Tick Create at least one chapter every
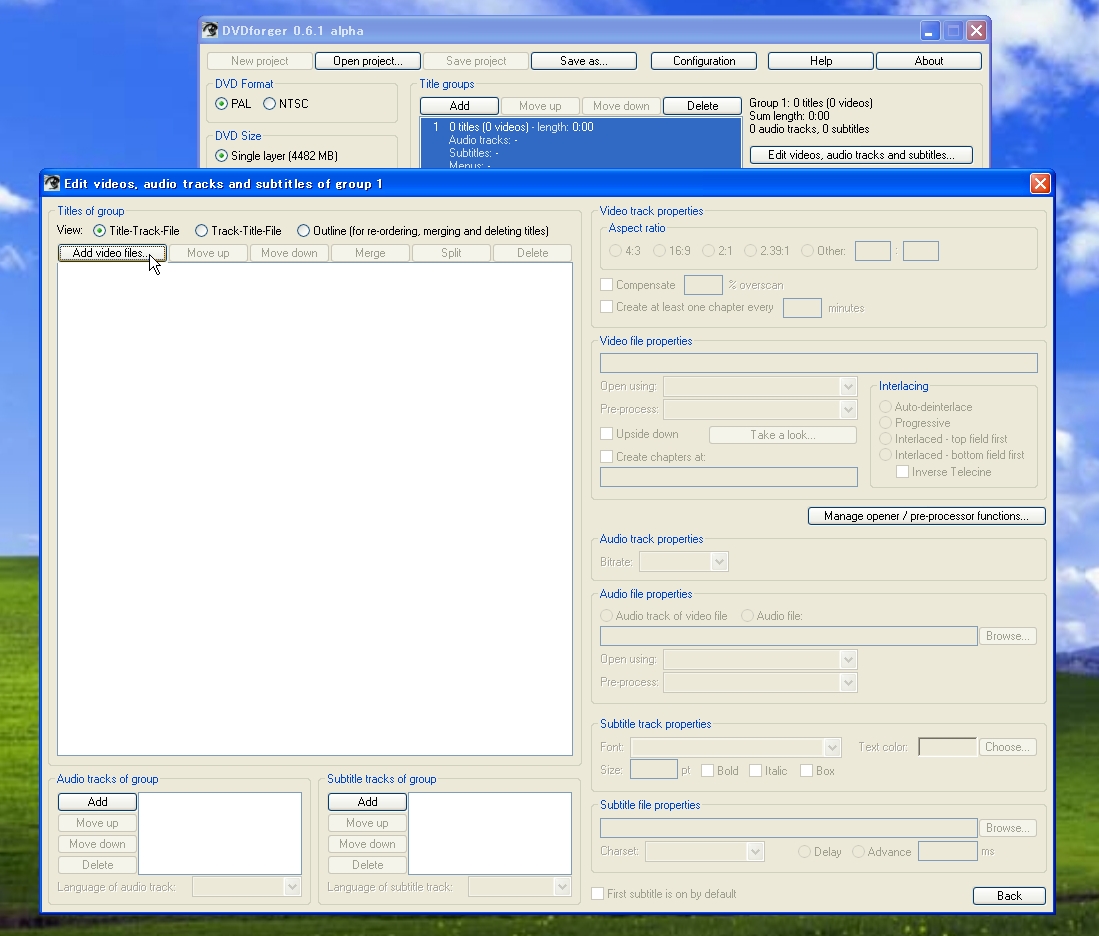Screen dimensions: 1099x936 (607, 307)
